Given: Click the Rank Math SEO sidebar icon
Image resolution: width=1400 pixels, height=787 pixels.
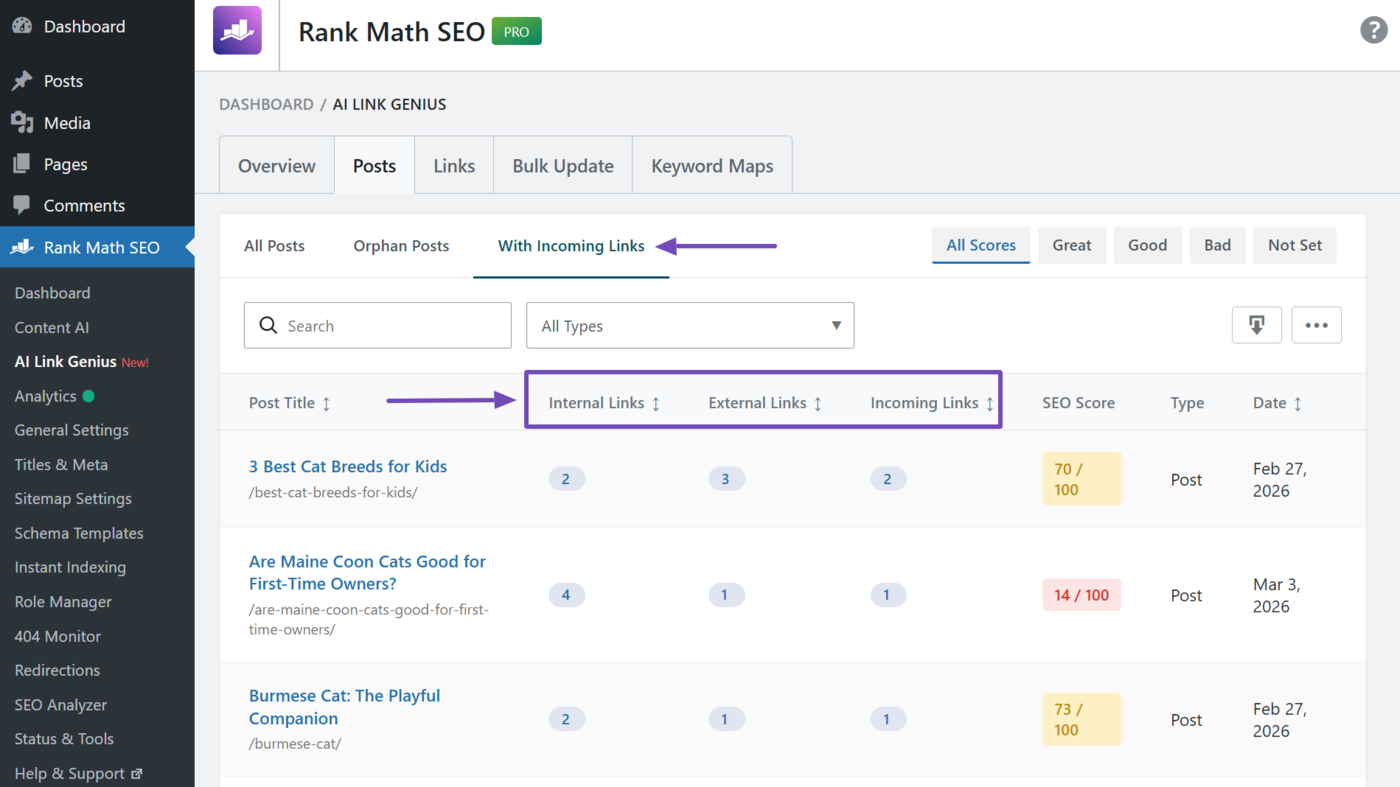Looking at the screenshot, I should tap(22, 247).
